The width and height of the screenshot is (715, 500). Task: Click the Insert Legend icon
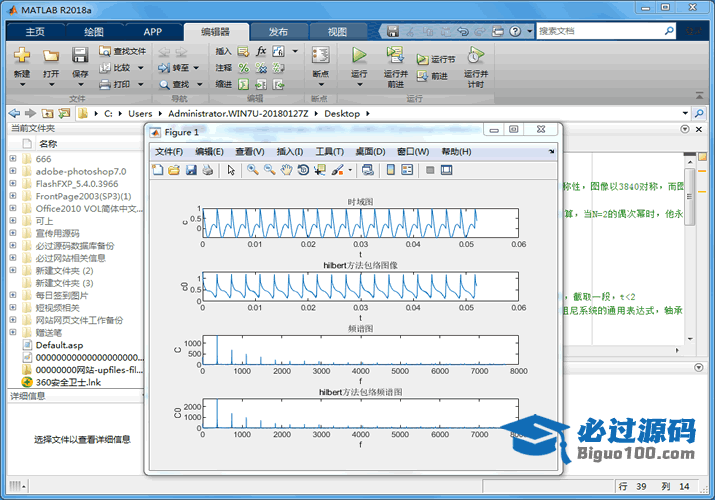point(407,170)
